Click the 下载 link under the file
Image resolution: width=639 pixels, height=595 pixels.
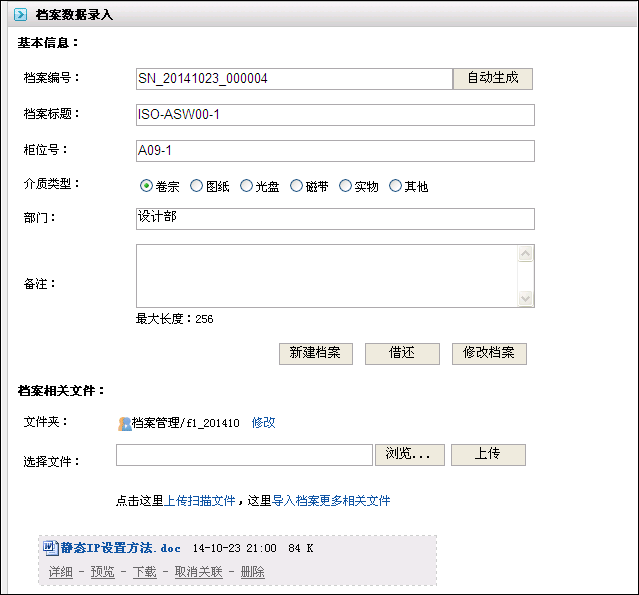[x=145, y=572]
